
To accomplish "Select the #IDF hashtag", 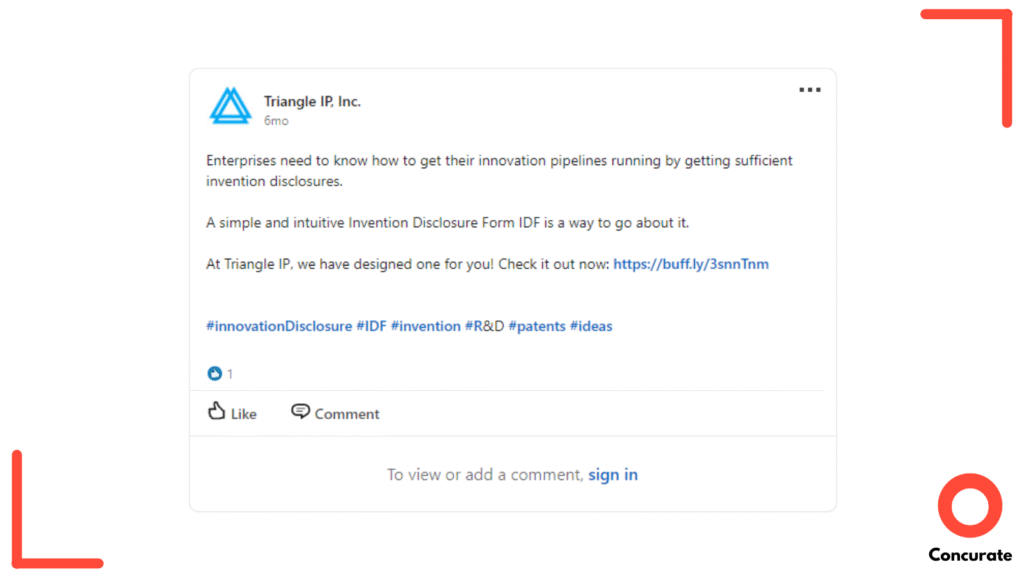I will coord(371,326).
